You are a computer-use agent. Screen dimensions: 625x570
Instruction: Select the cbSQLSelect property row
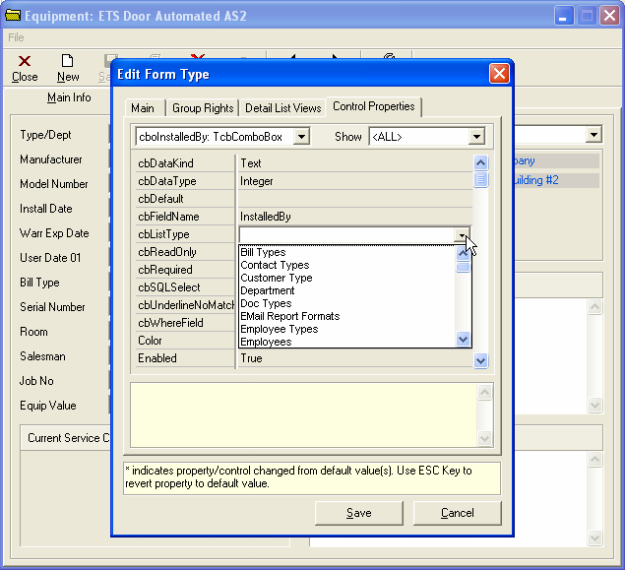185,287
